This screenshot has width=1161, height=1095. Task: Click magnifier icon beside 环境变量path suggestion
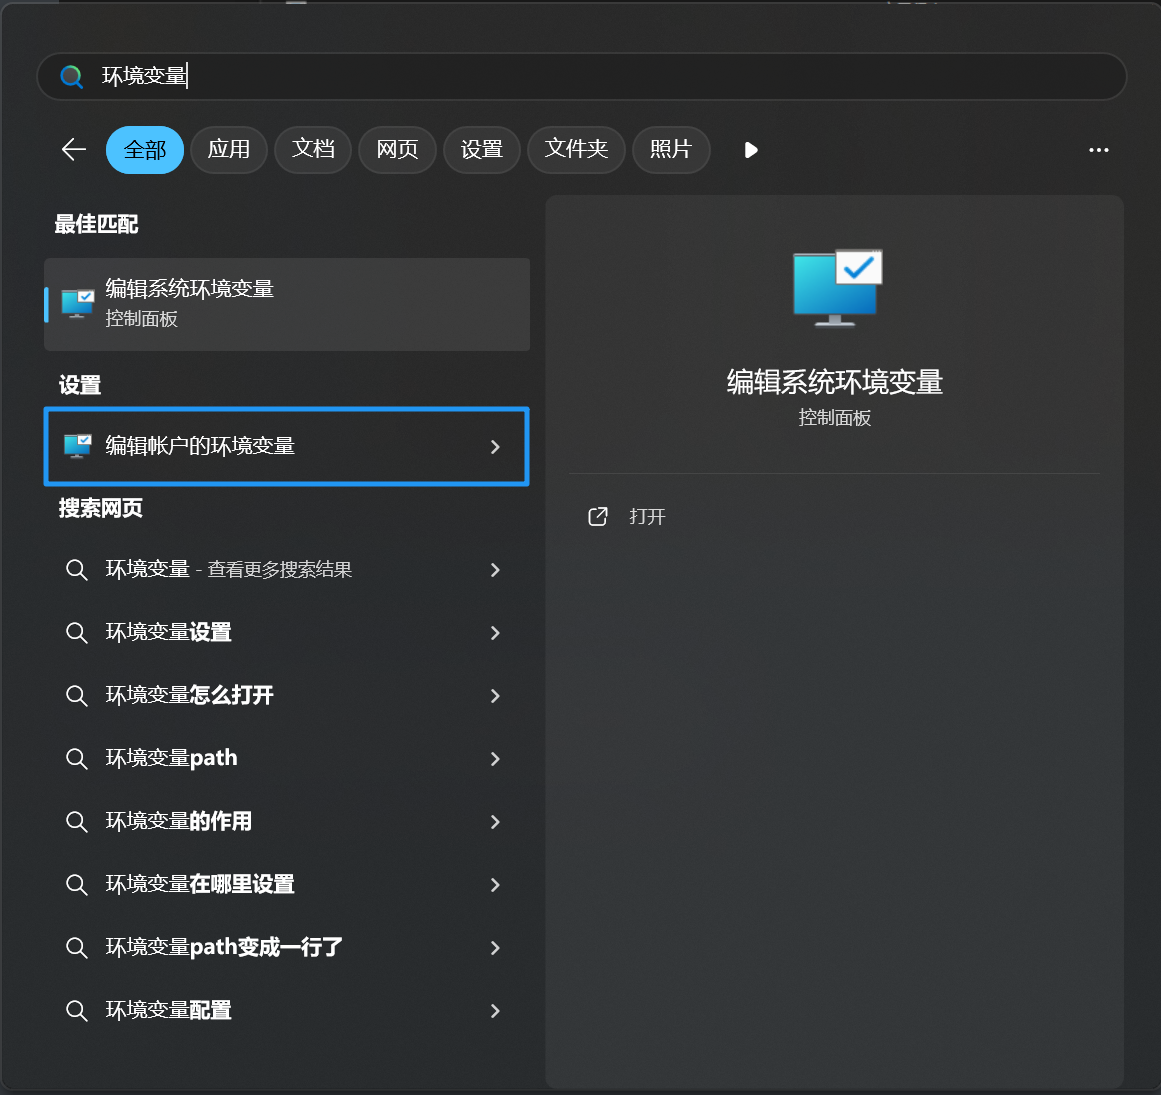(77, 759)
